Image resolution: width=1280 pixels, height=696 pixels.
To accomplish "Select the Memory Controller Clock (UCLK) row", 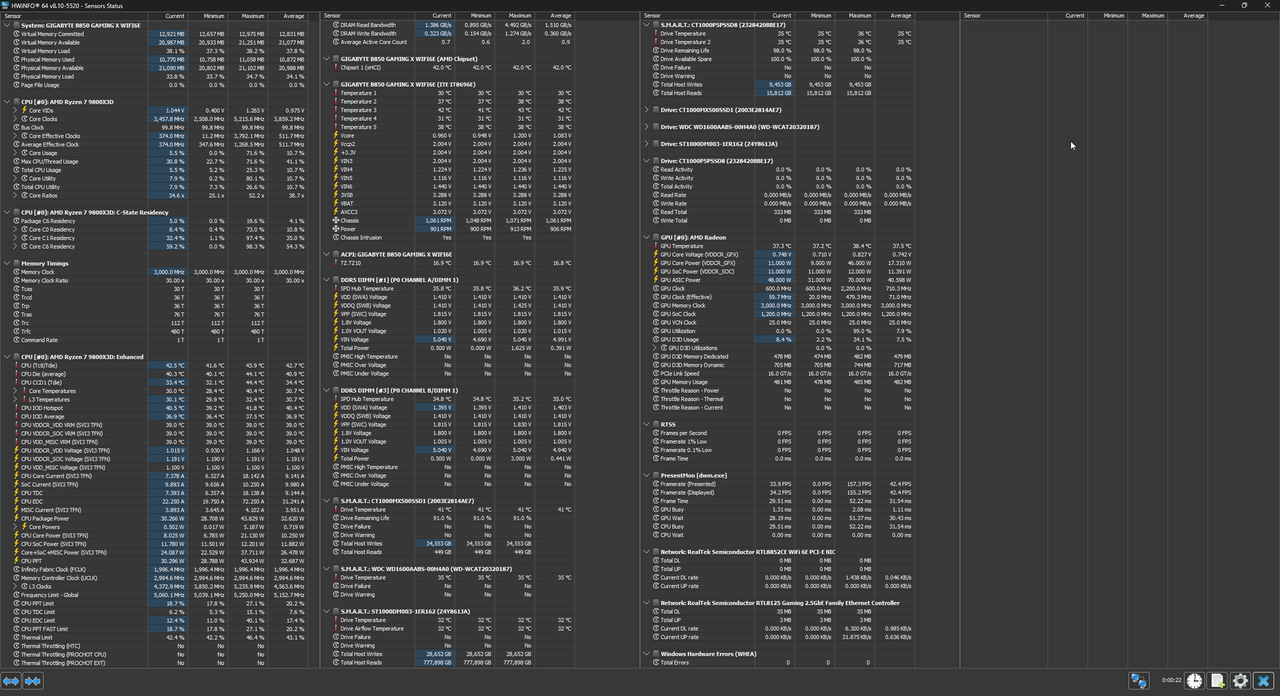I will coord(156,578).
